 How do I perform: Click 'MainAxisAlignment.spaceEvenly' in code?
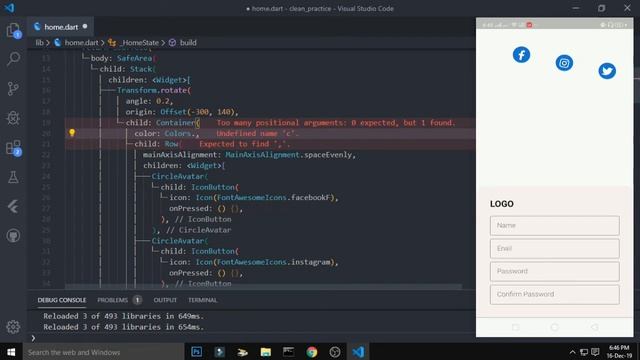pyautogui.click(x=289, y=155)
